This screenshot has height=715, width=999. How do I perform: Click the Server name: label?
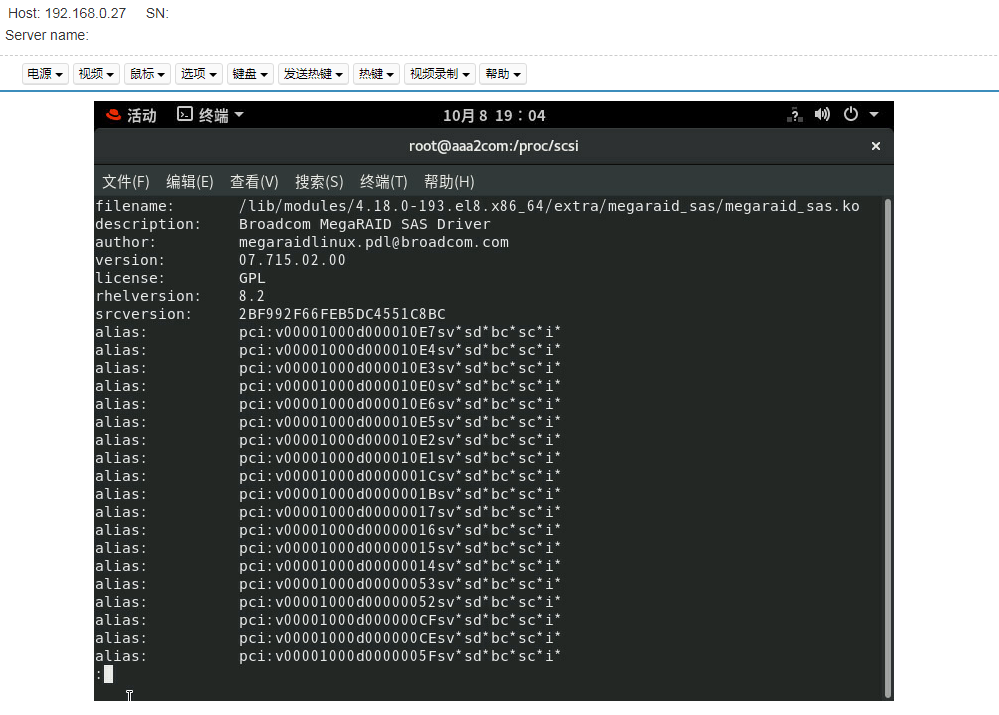pyautogui.click(x=47, y=36)
